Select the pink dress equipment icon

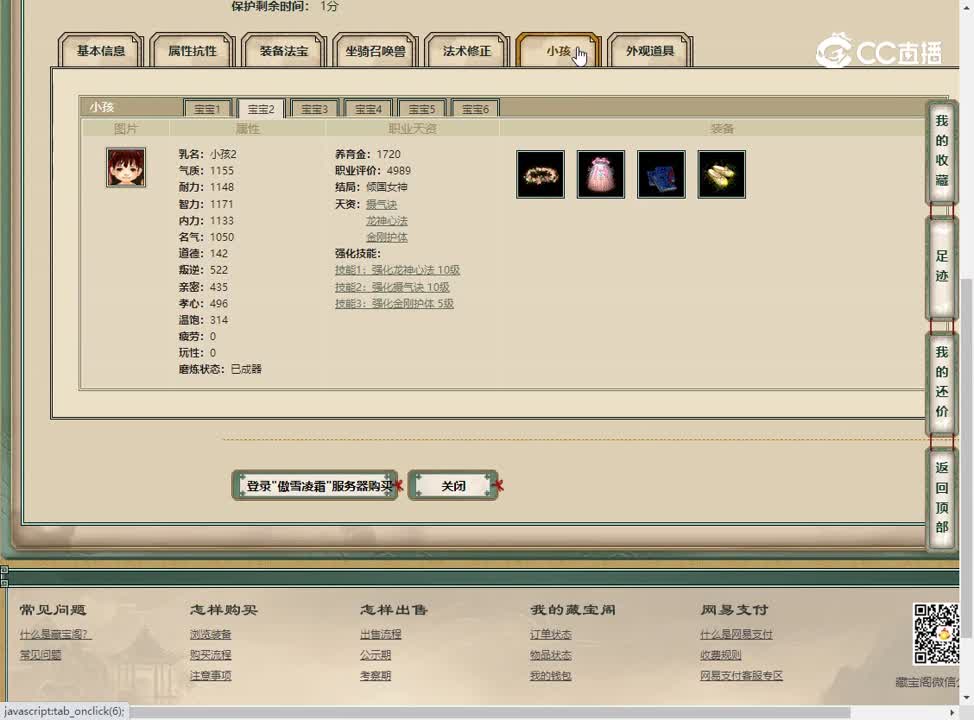601,175
